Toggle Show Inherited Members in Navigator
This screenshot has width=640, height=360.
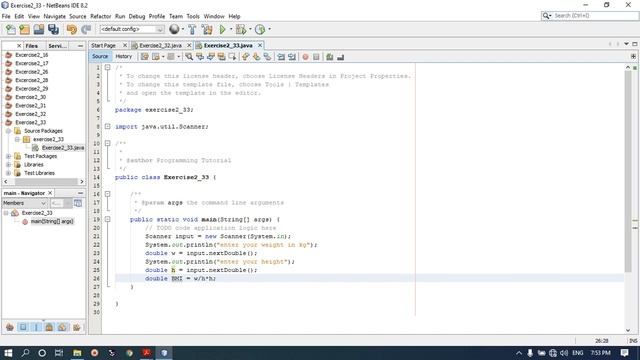[10, 327]
